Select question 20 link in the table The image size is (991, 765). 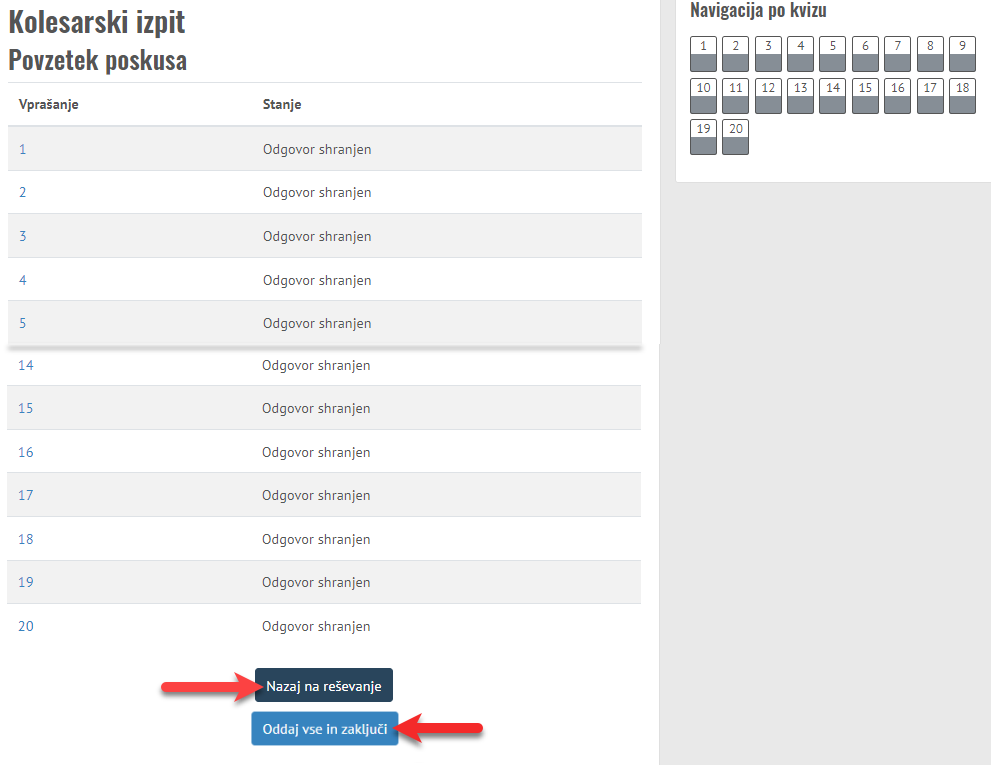pyautogui.click(x=26, y=626)
